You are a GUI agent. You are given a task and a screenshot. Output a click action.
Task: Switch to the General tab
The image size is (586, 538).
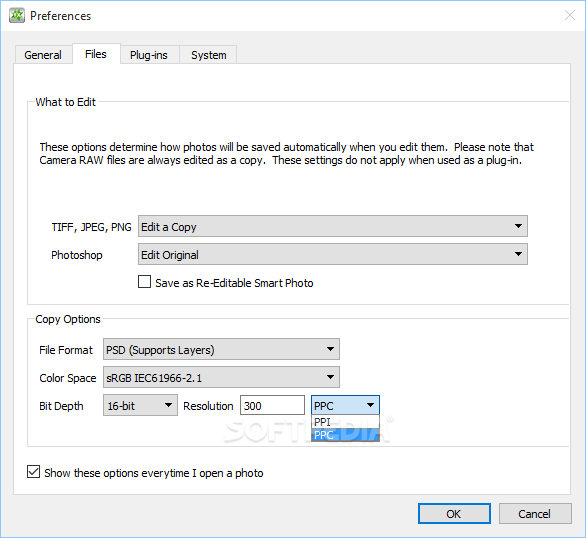point(43,55)
